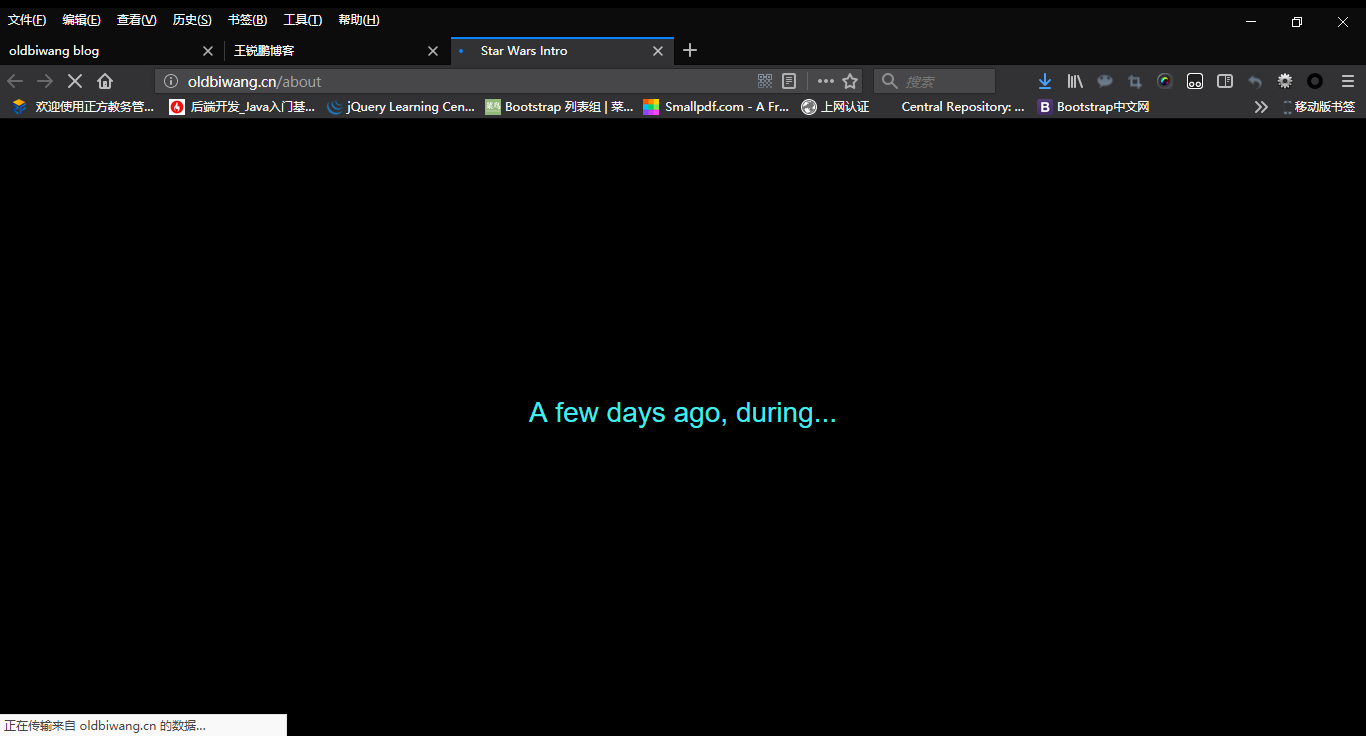This screenshot has height=736, width=1366.
Task: Open Bootstrap 列表组 bookmark
Action: 559,107
